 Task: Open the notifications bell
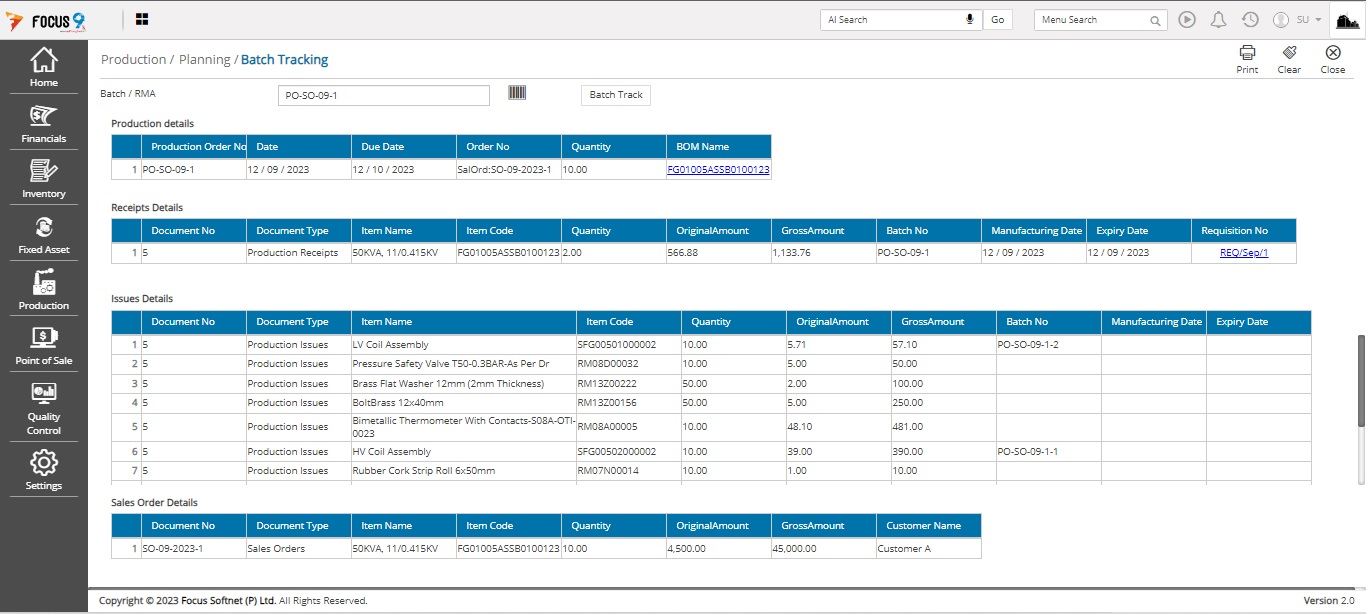(x=1218, y=20)
